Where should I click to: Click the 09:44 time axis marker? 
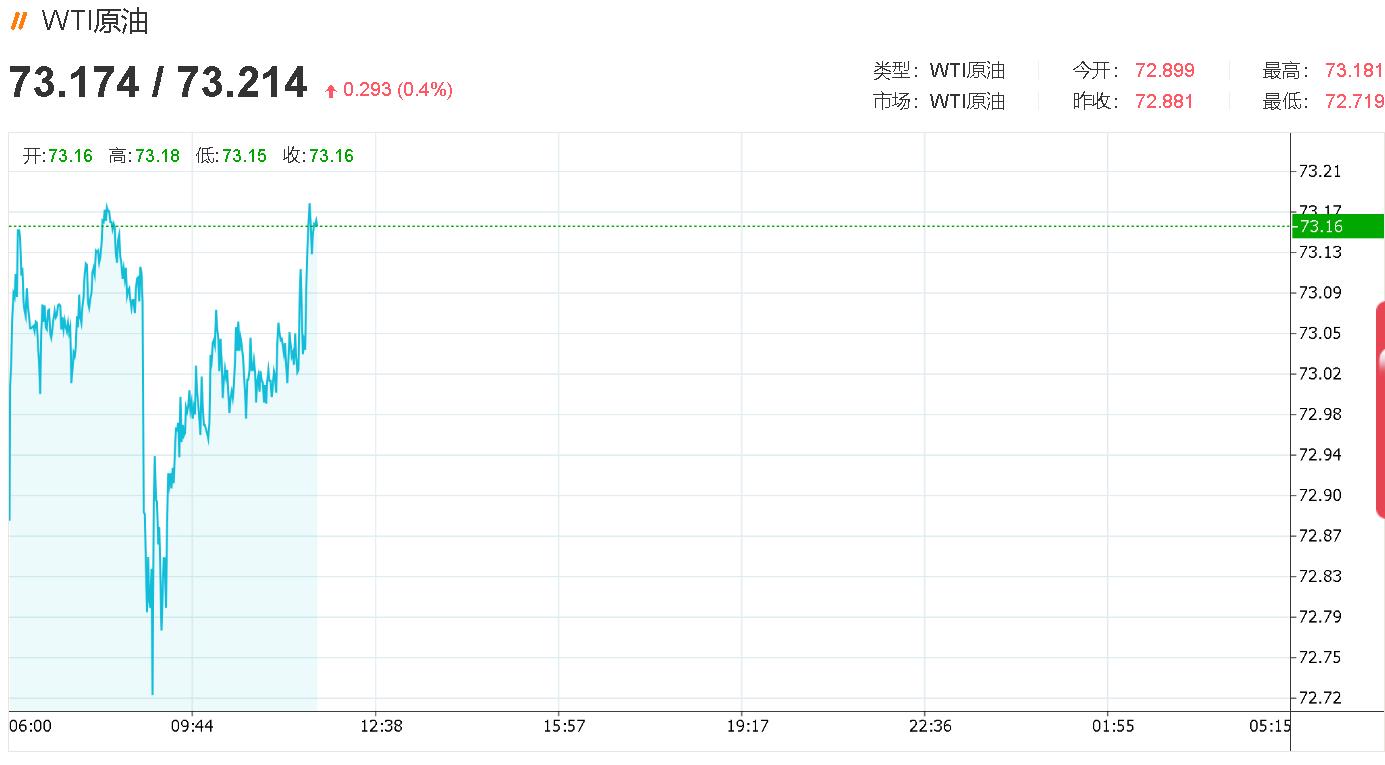point(193,726)
